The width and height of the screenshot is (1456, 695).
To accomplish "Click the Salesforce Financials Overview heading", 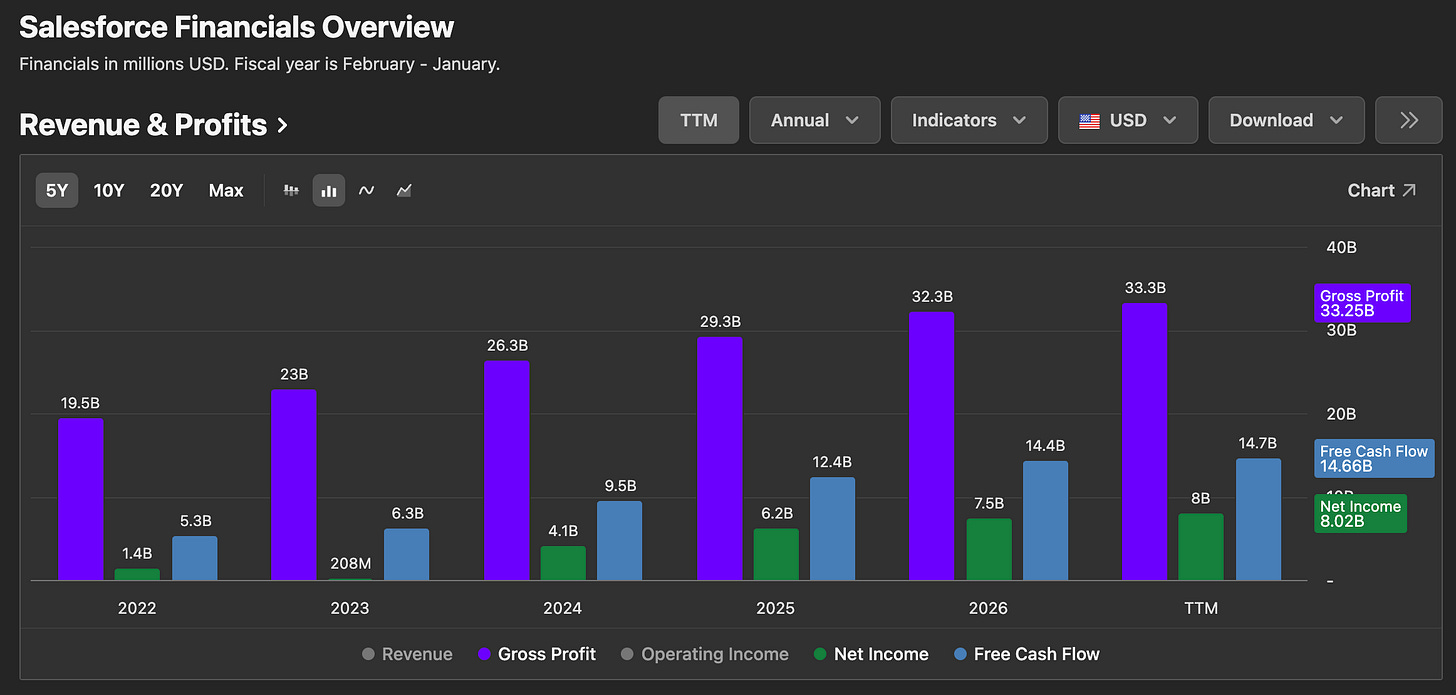I will pyautogui.click(x=237, y=27).
